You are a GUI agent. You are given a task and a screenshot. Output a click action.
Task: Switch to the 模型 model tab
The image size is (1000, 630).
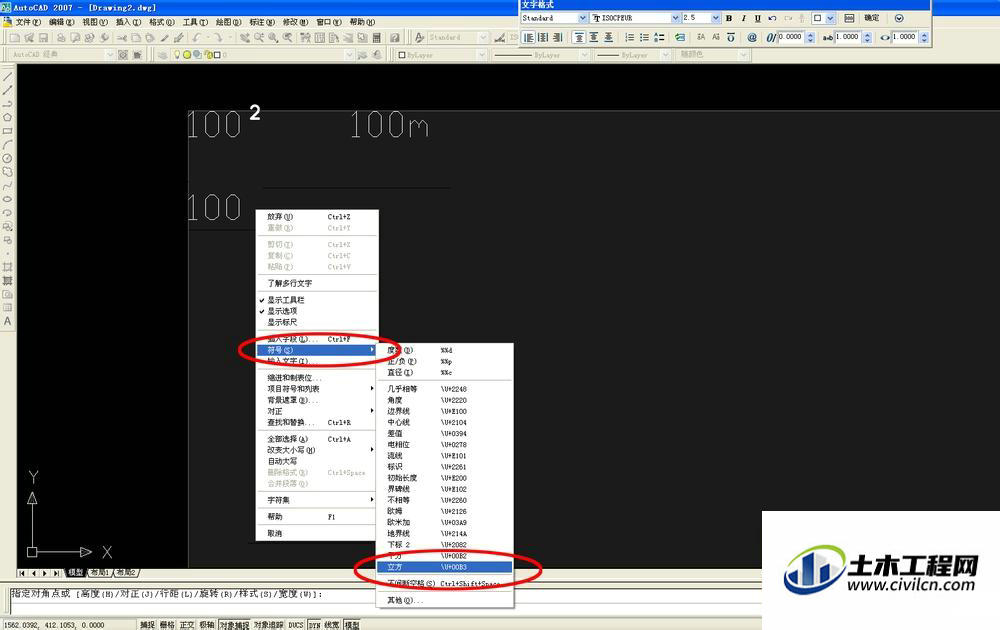coord(76,573)
